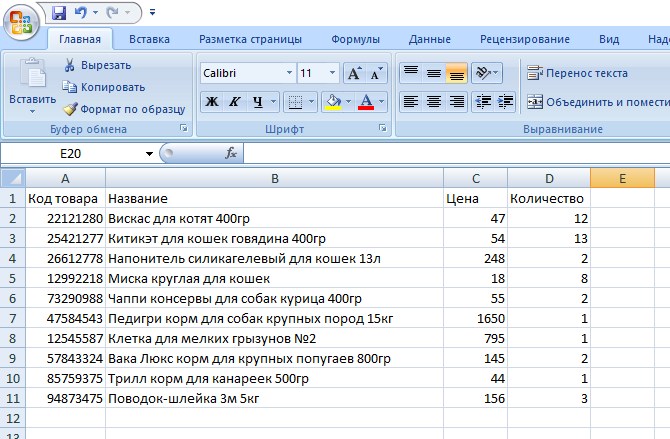Open Формулы tab
The width and height of the screenshot is (670, 439).
[356, 39]
